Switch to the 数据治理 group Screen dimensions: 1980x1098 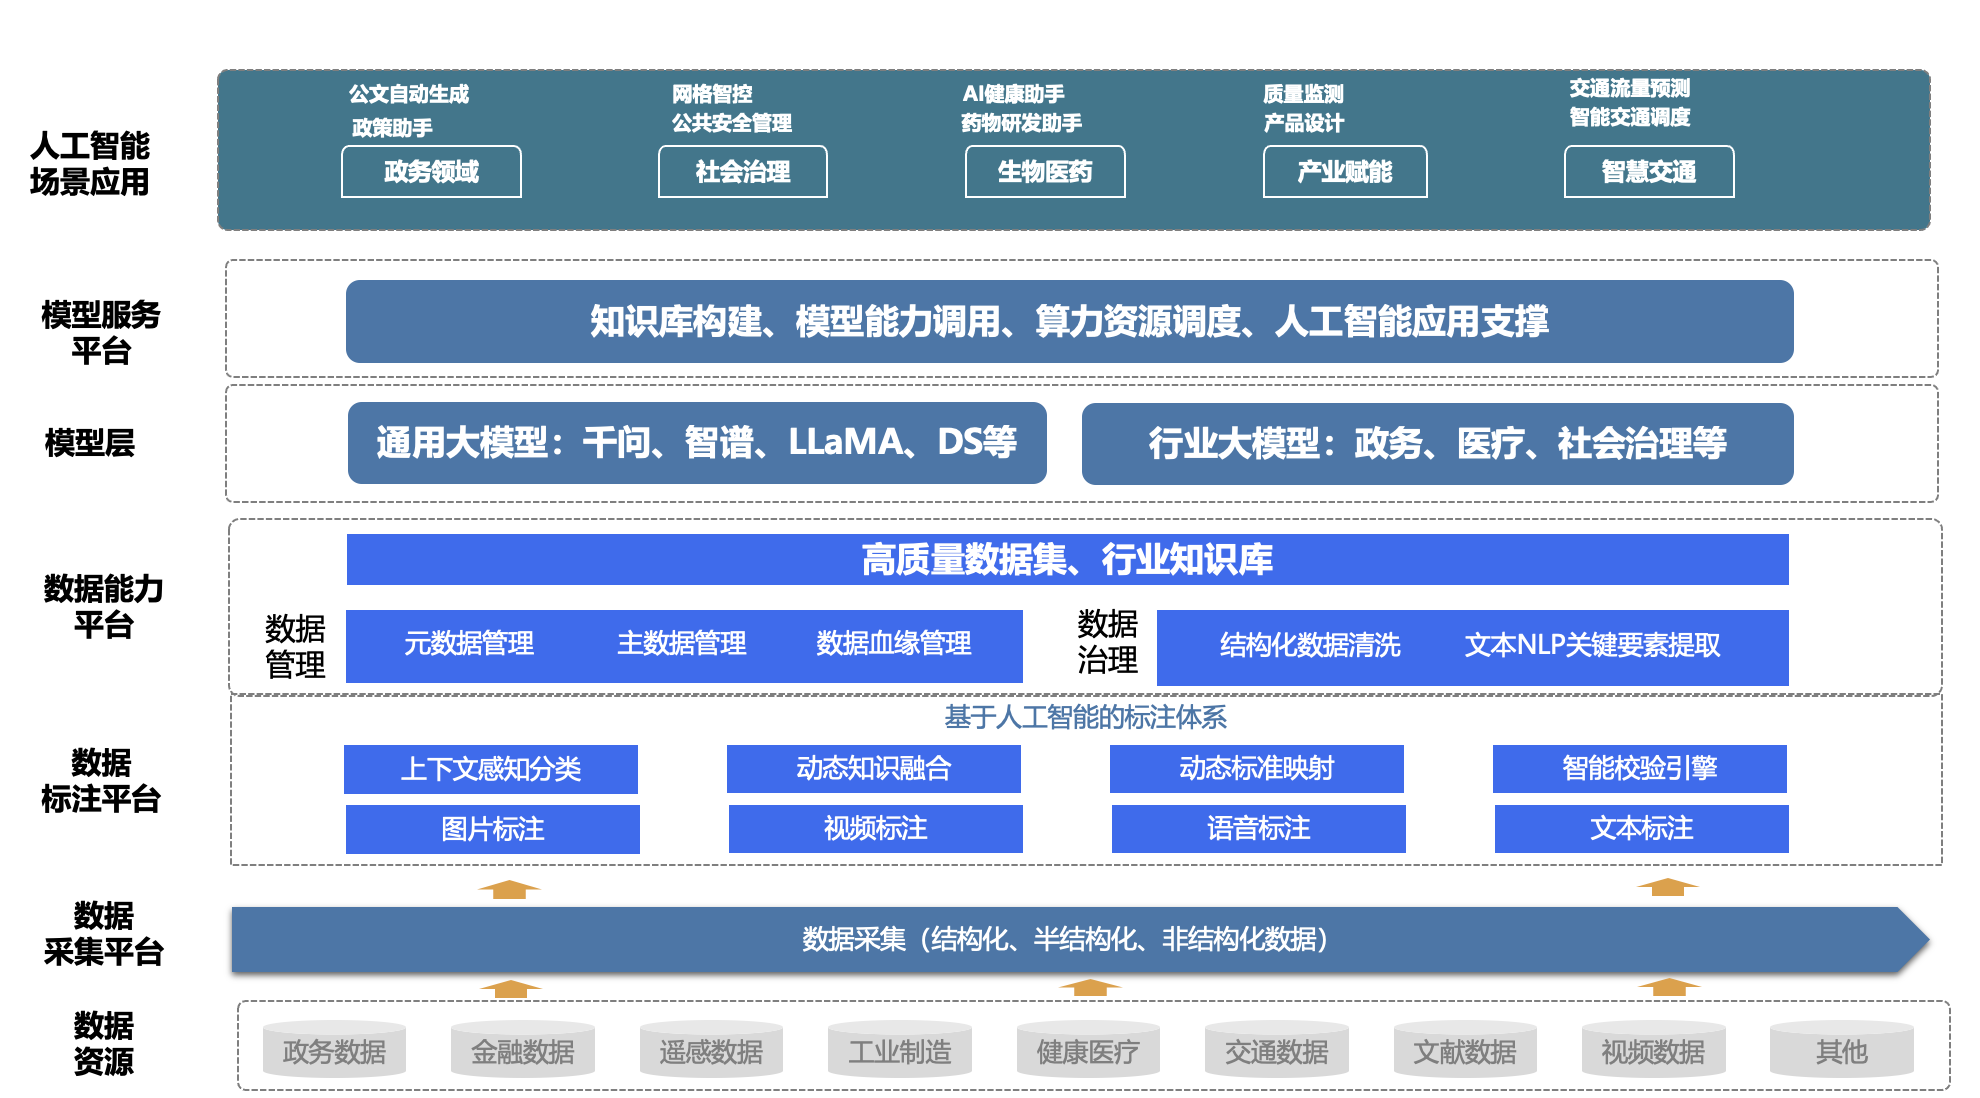(x=1106, y=643)
